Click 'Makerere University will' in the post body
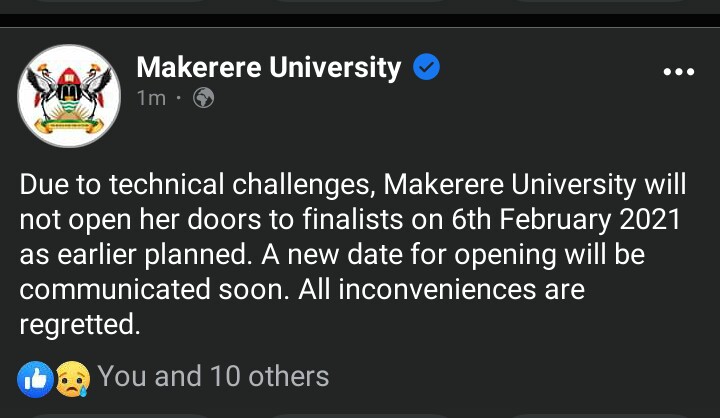The height and width of the screenshot is (418, 720). 534,185
